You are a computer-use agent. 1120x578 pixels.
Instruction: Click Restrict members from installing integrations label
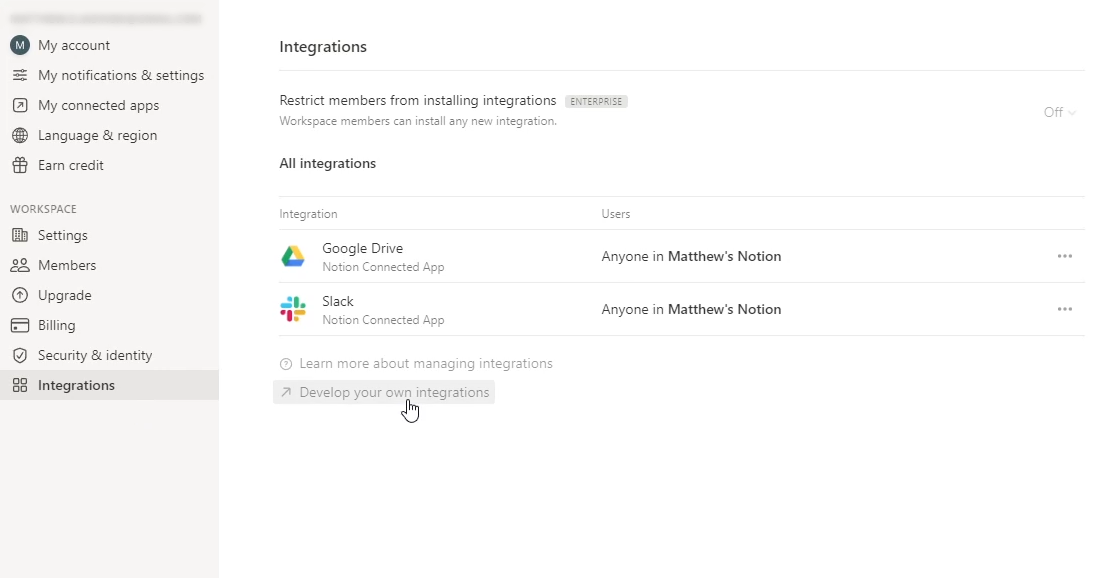coord(418,101)
